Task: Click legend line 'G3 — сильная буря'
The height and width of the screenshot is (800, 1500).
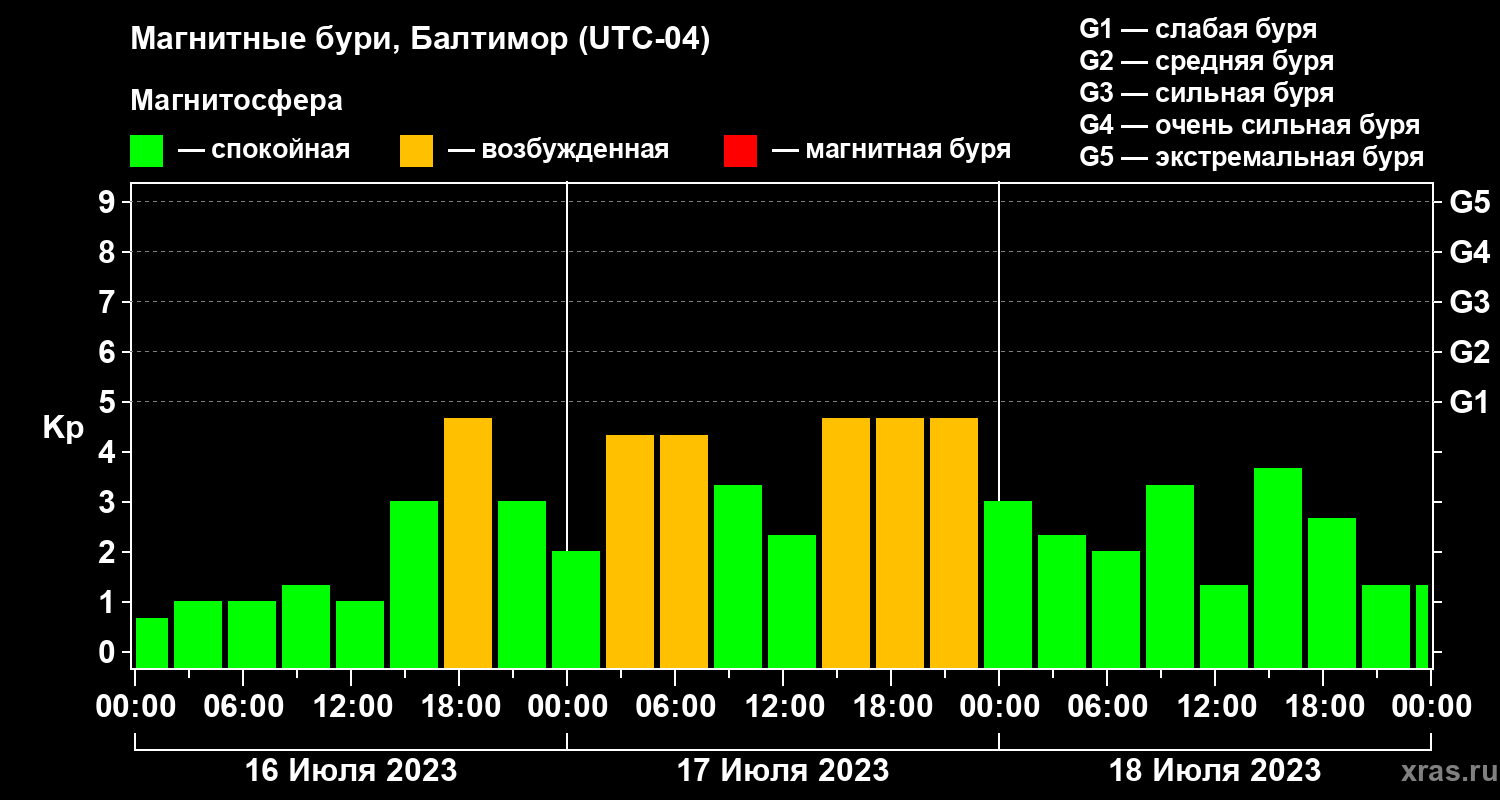Action: pos(1206,93)
